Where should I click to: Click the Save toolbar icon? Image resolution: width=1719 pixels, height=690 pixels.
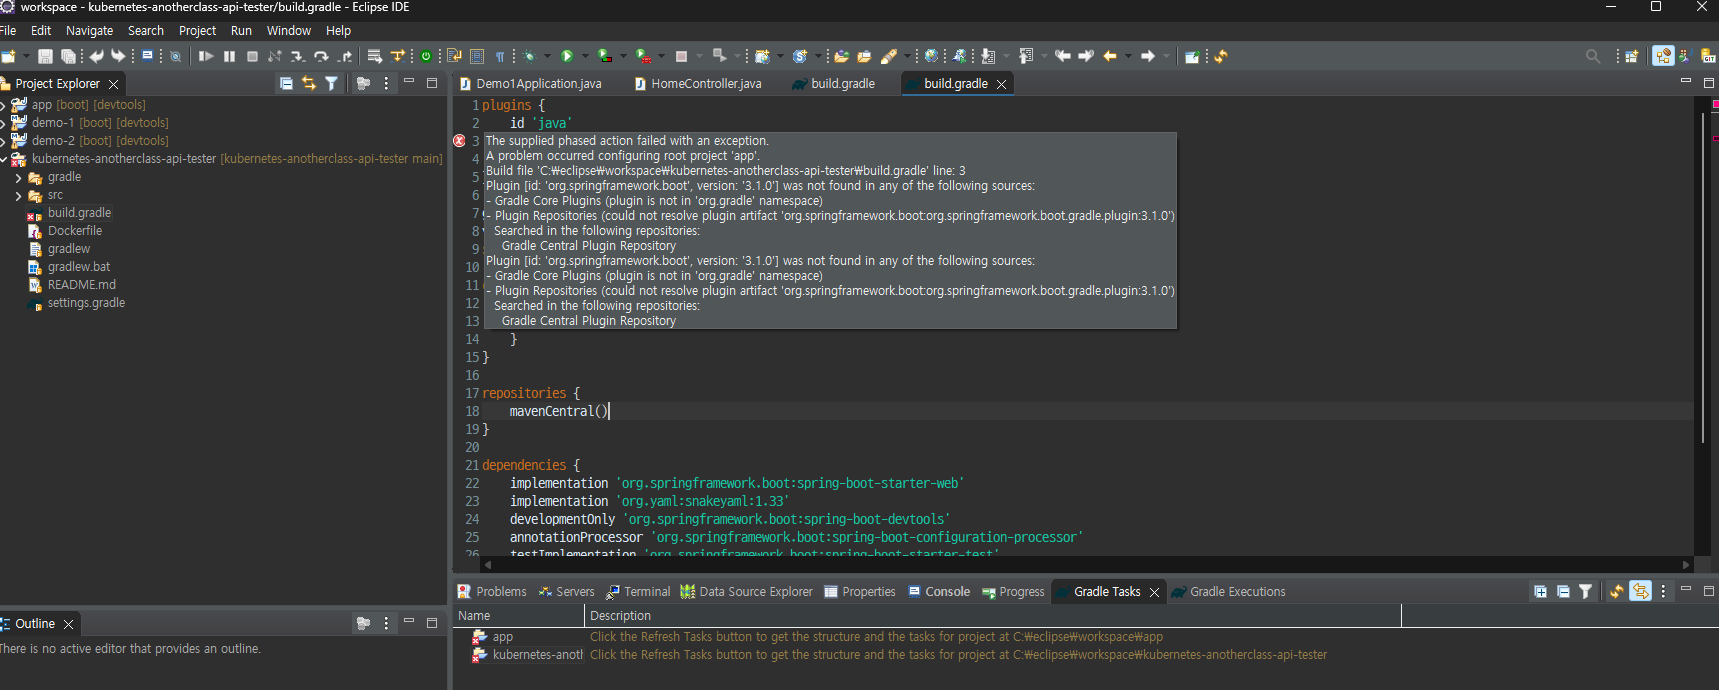click(x=45, y=56)
